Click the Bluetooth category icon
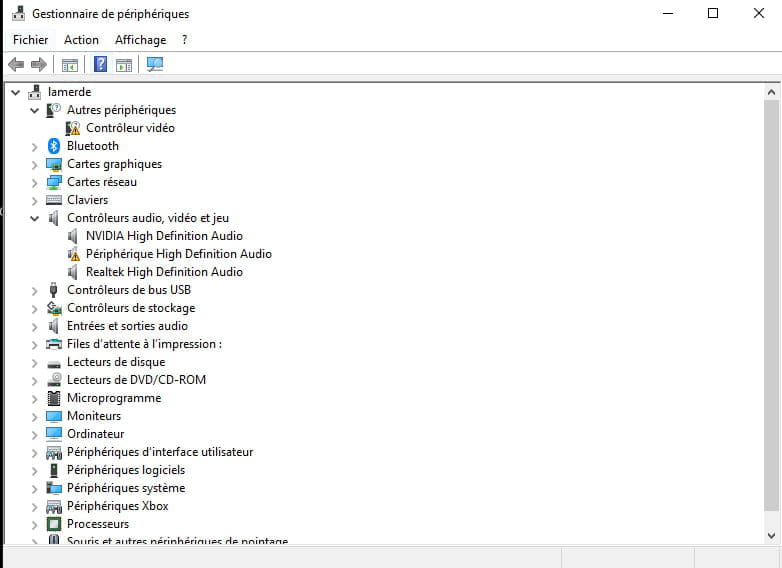782x568 pixels. point(54,146)
